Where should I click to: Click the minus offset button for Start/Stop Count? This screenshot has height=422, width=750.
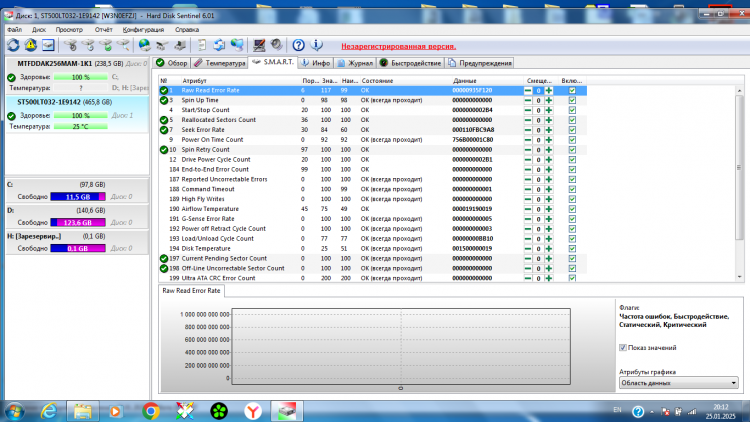pyautogui.click(x=528, y=110)
